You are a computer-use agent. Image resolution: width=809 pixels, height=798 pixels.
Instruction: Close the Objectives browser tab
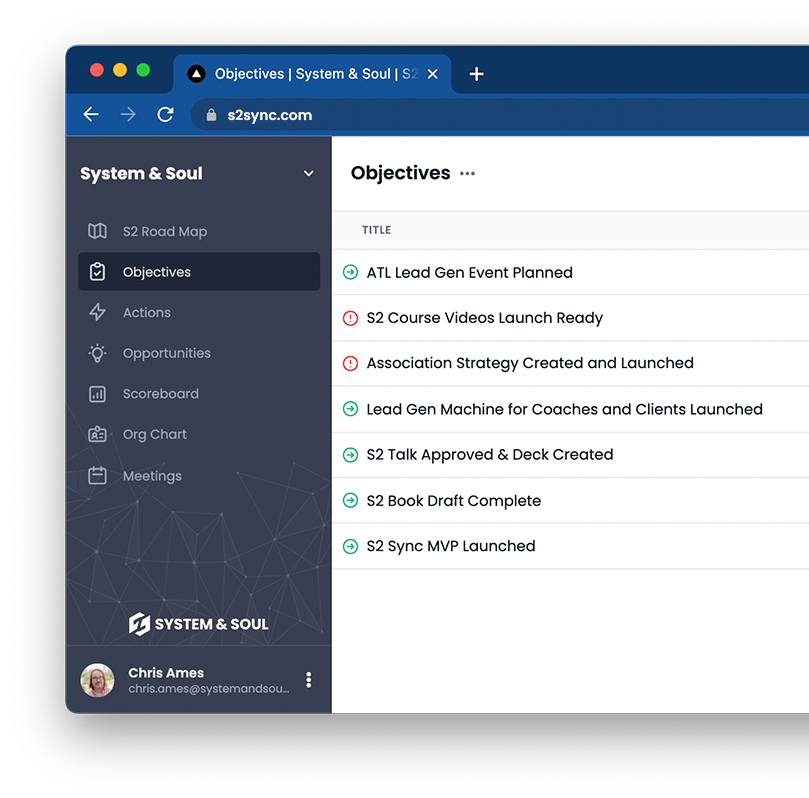point(432,74)
